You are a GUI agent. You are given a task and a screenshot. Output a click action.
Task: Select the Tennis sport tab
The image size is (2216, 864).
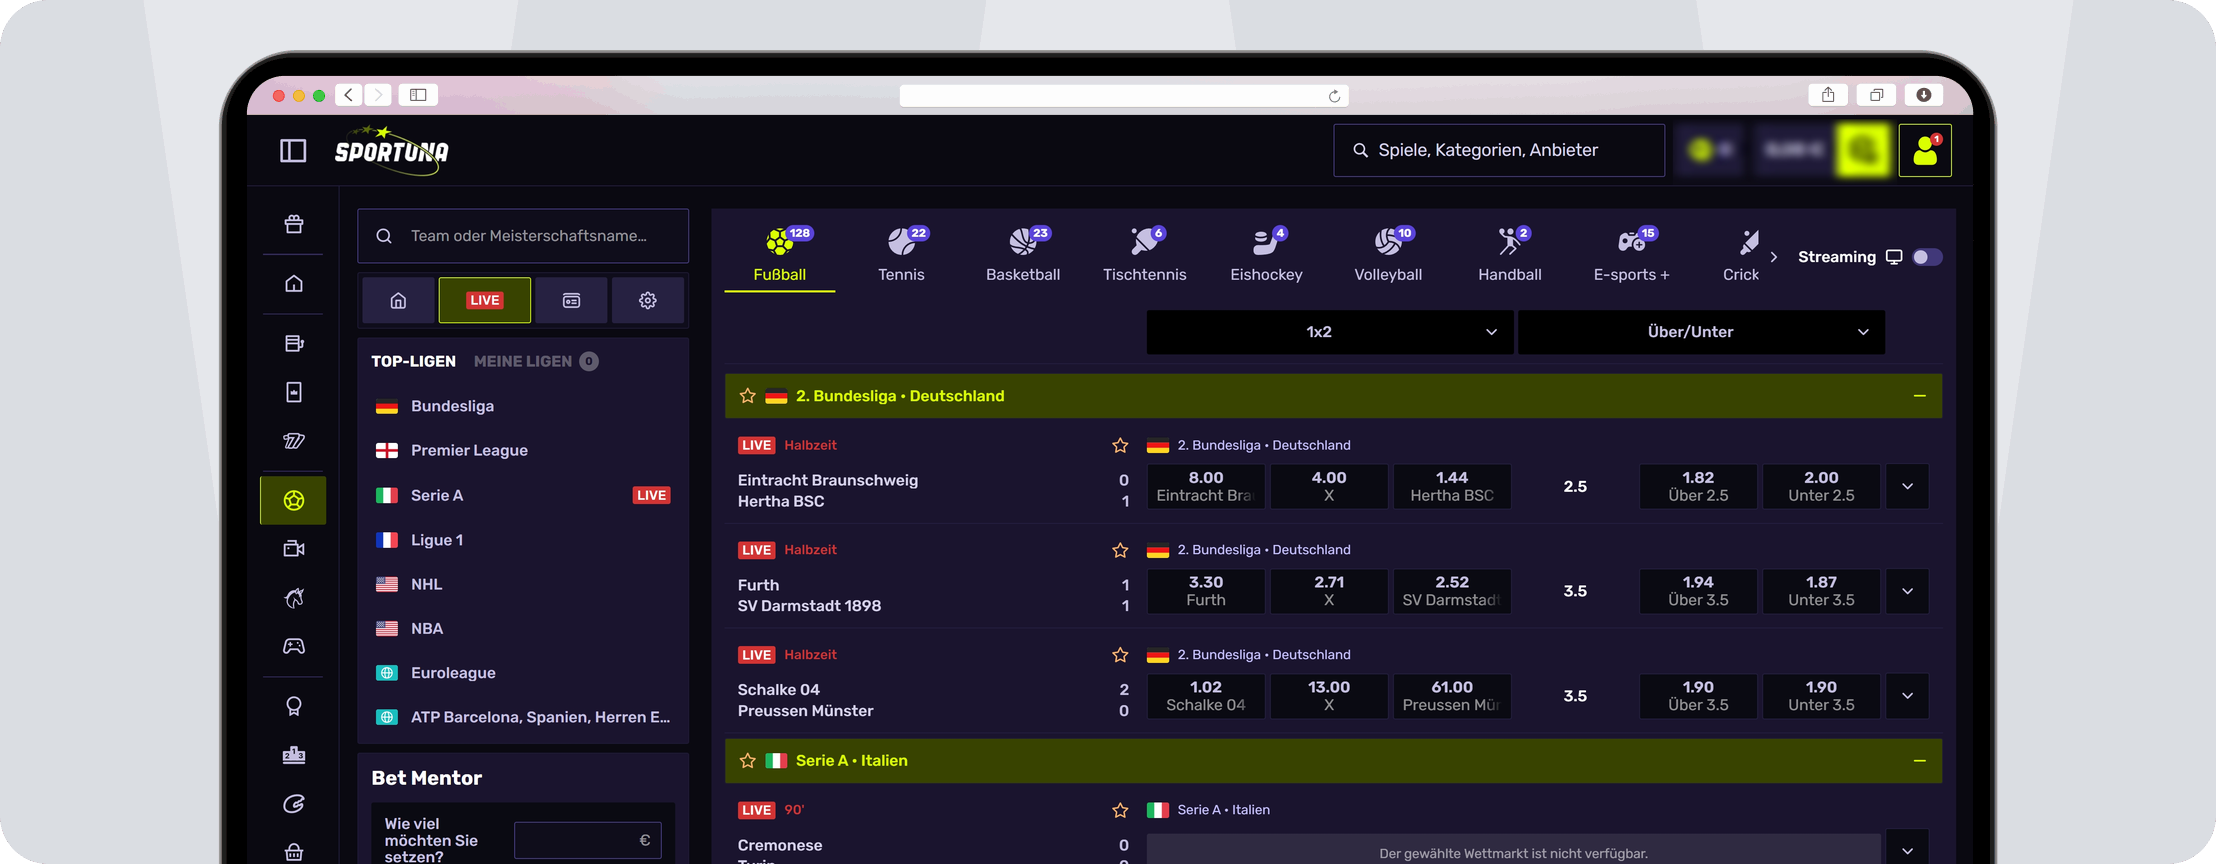(x=902, y=255)
